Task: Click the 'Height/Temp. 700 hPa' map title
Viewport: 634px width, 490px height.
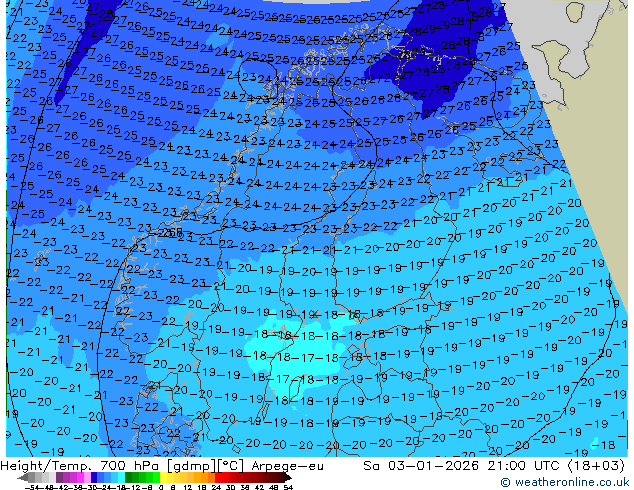Action: [80, 466]
